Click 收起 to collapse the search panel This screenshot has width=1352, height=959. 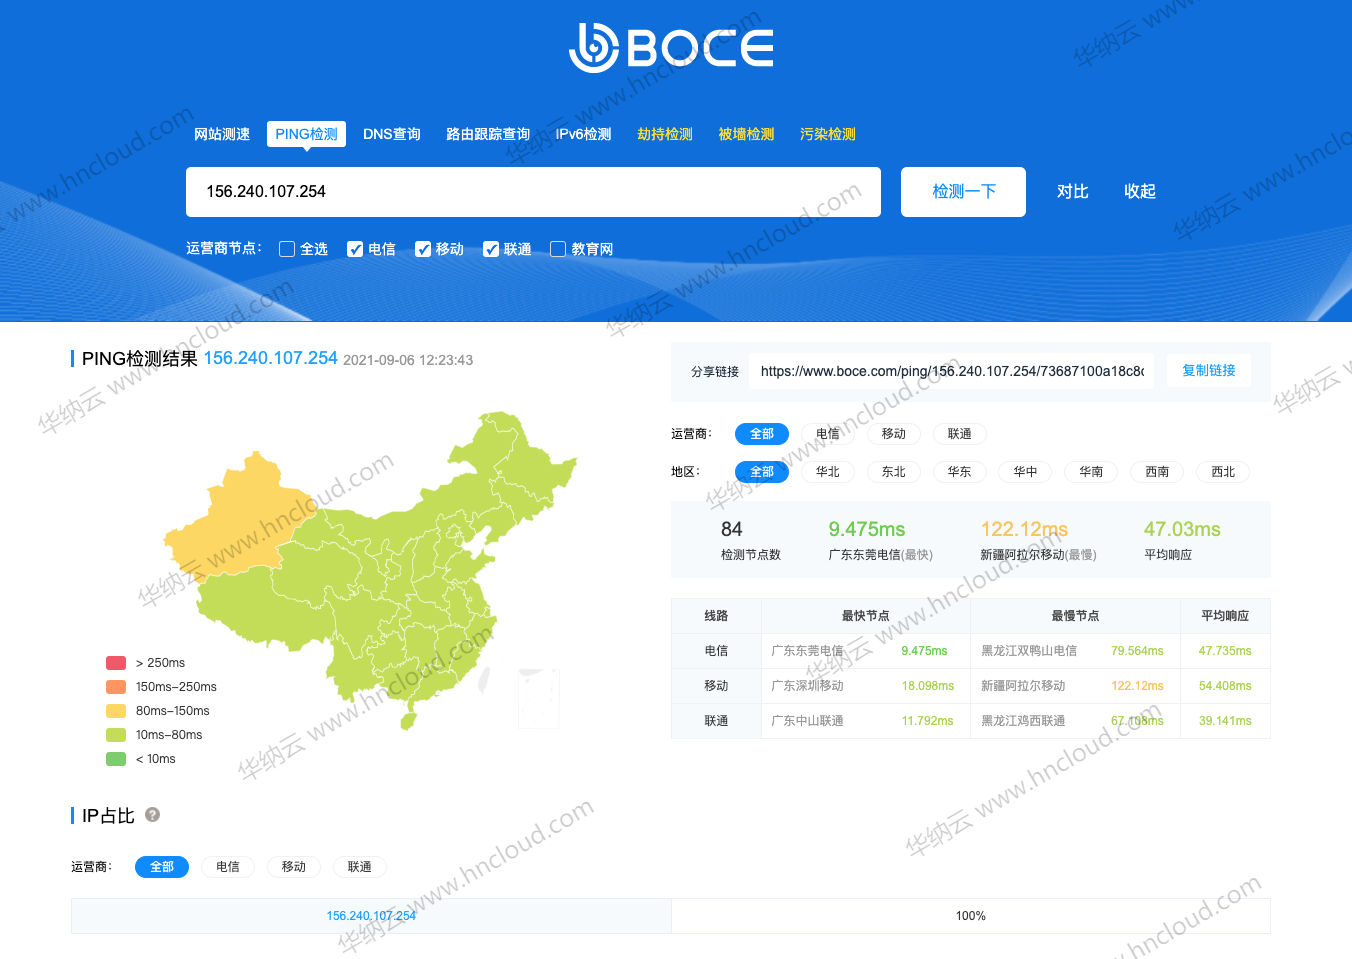pos(1139,191)
